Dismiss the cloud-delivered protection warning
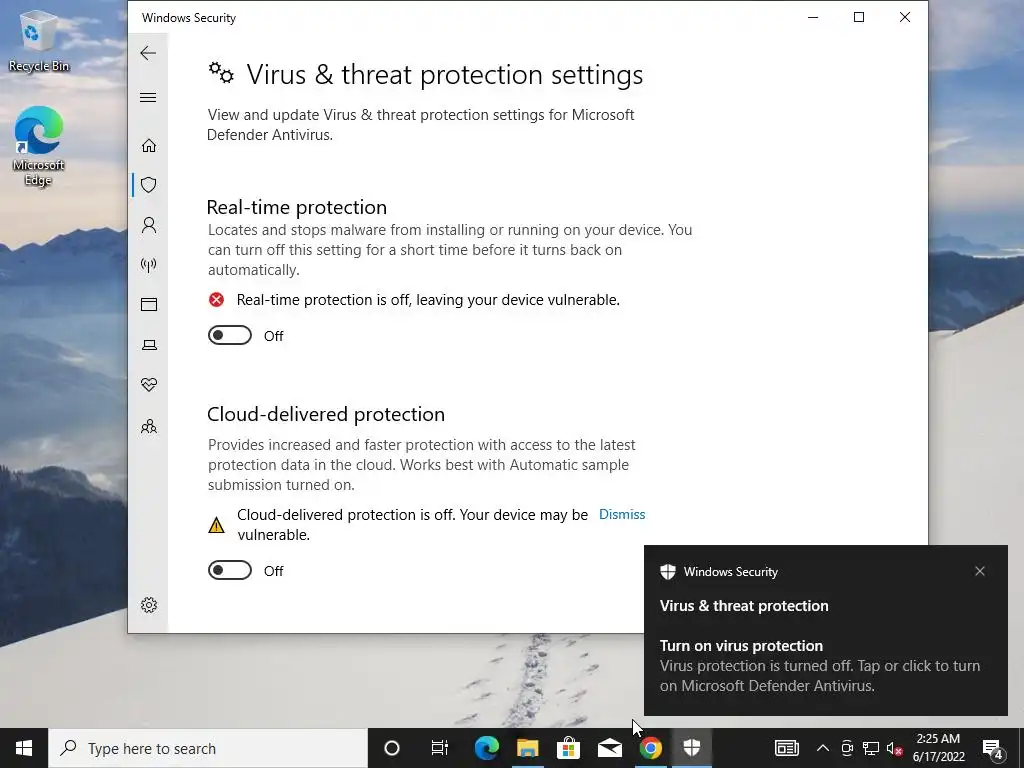This screenshot has width=1024, height=768. (622, 515)
